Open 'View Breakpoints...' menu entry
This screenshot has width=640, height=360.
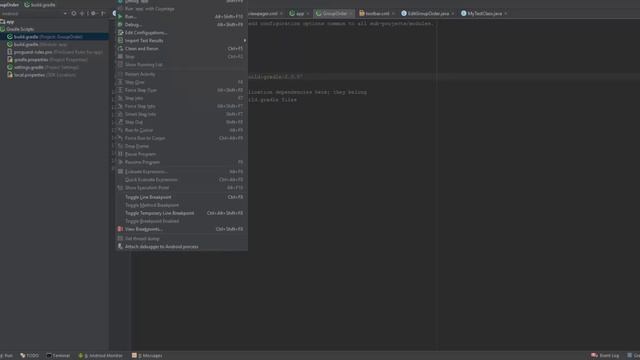pos(181,229)
